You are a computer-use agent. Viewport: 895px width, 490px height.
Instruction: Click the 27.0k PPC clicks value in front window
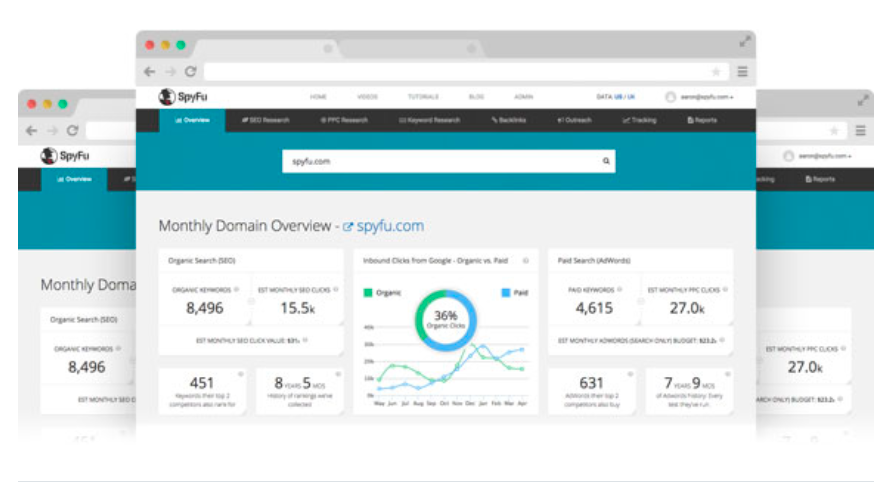pos(687,308)
